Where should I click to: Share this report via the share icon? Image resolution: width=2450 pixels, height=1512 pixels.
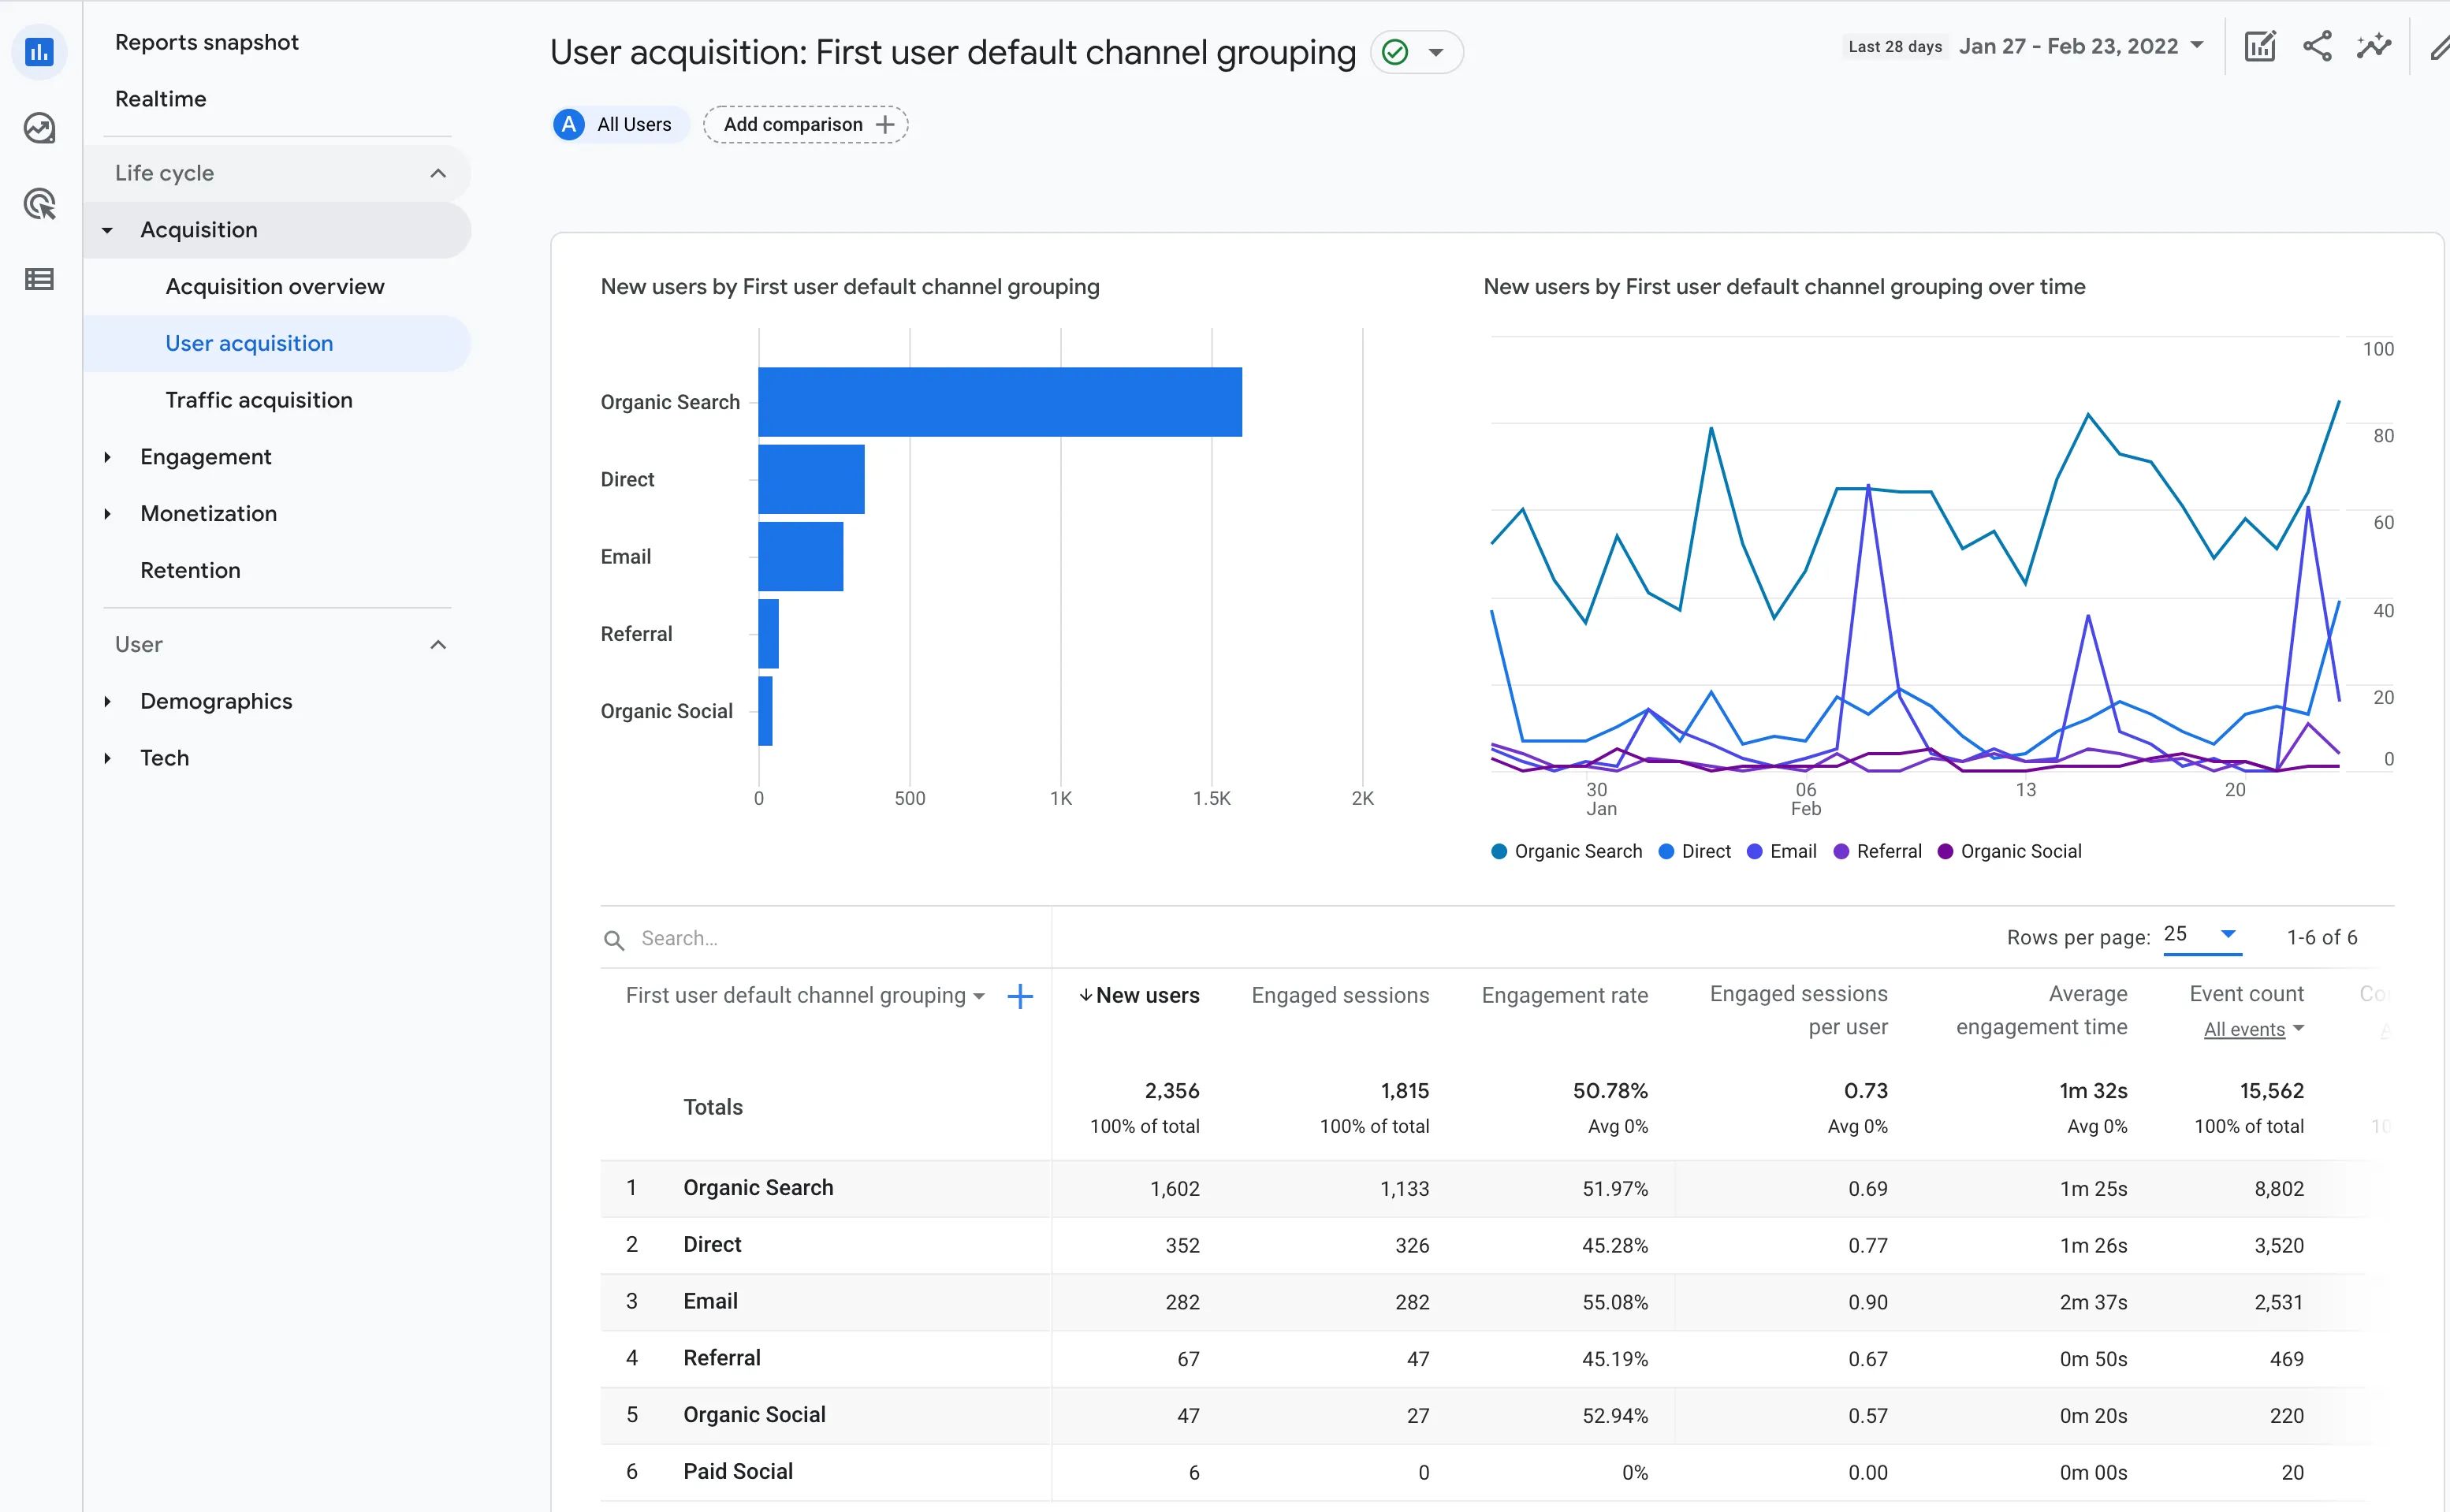pyautogui.click(x=2317, y=46)
